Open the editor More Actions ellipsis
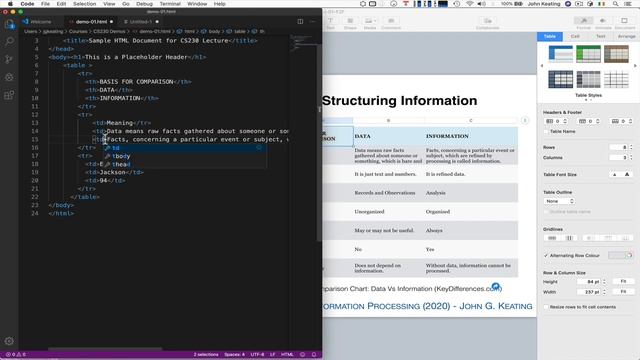640x360 pixels. [313, 21]
